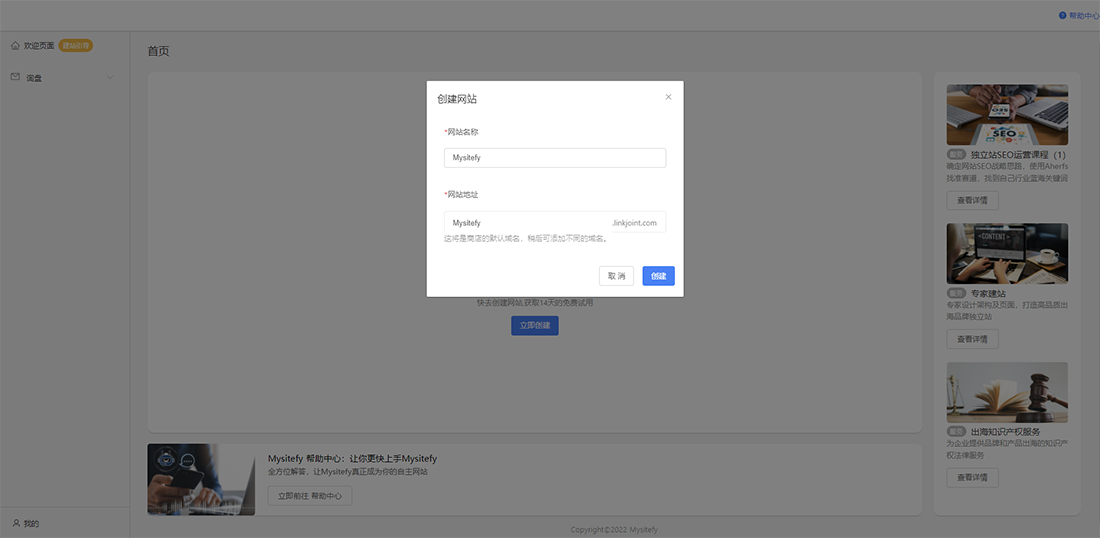Click 查看详情 under 独立站SEO运营课程
This screenshot has width=1100, height=538.
pos(972,200)
